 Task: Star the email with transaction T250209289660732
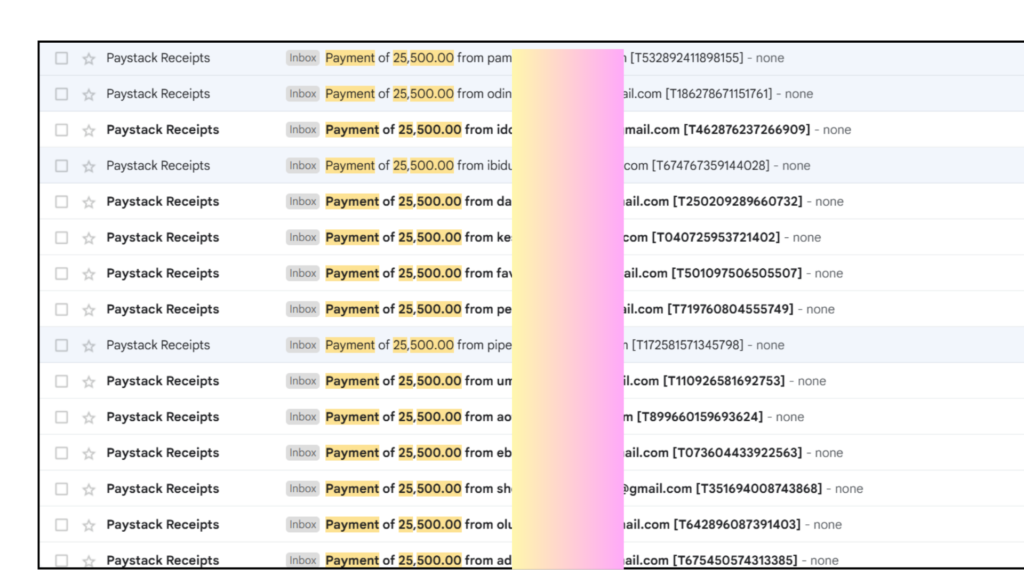pos(88,202)
